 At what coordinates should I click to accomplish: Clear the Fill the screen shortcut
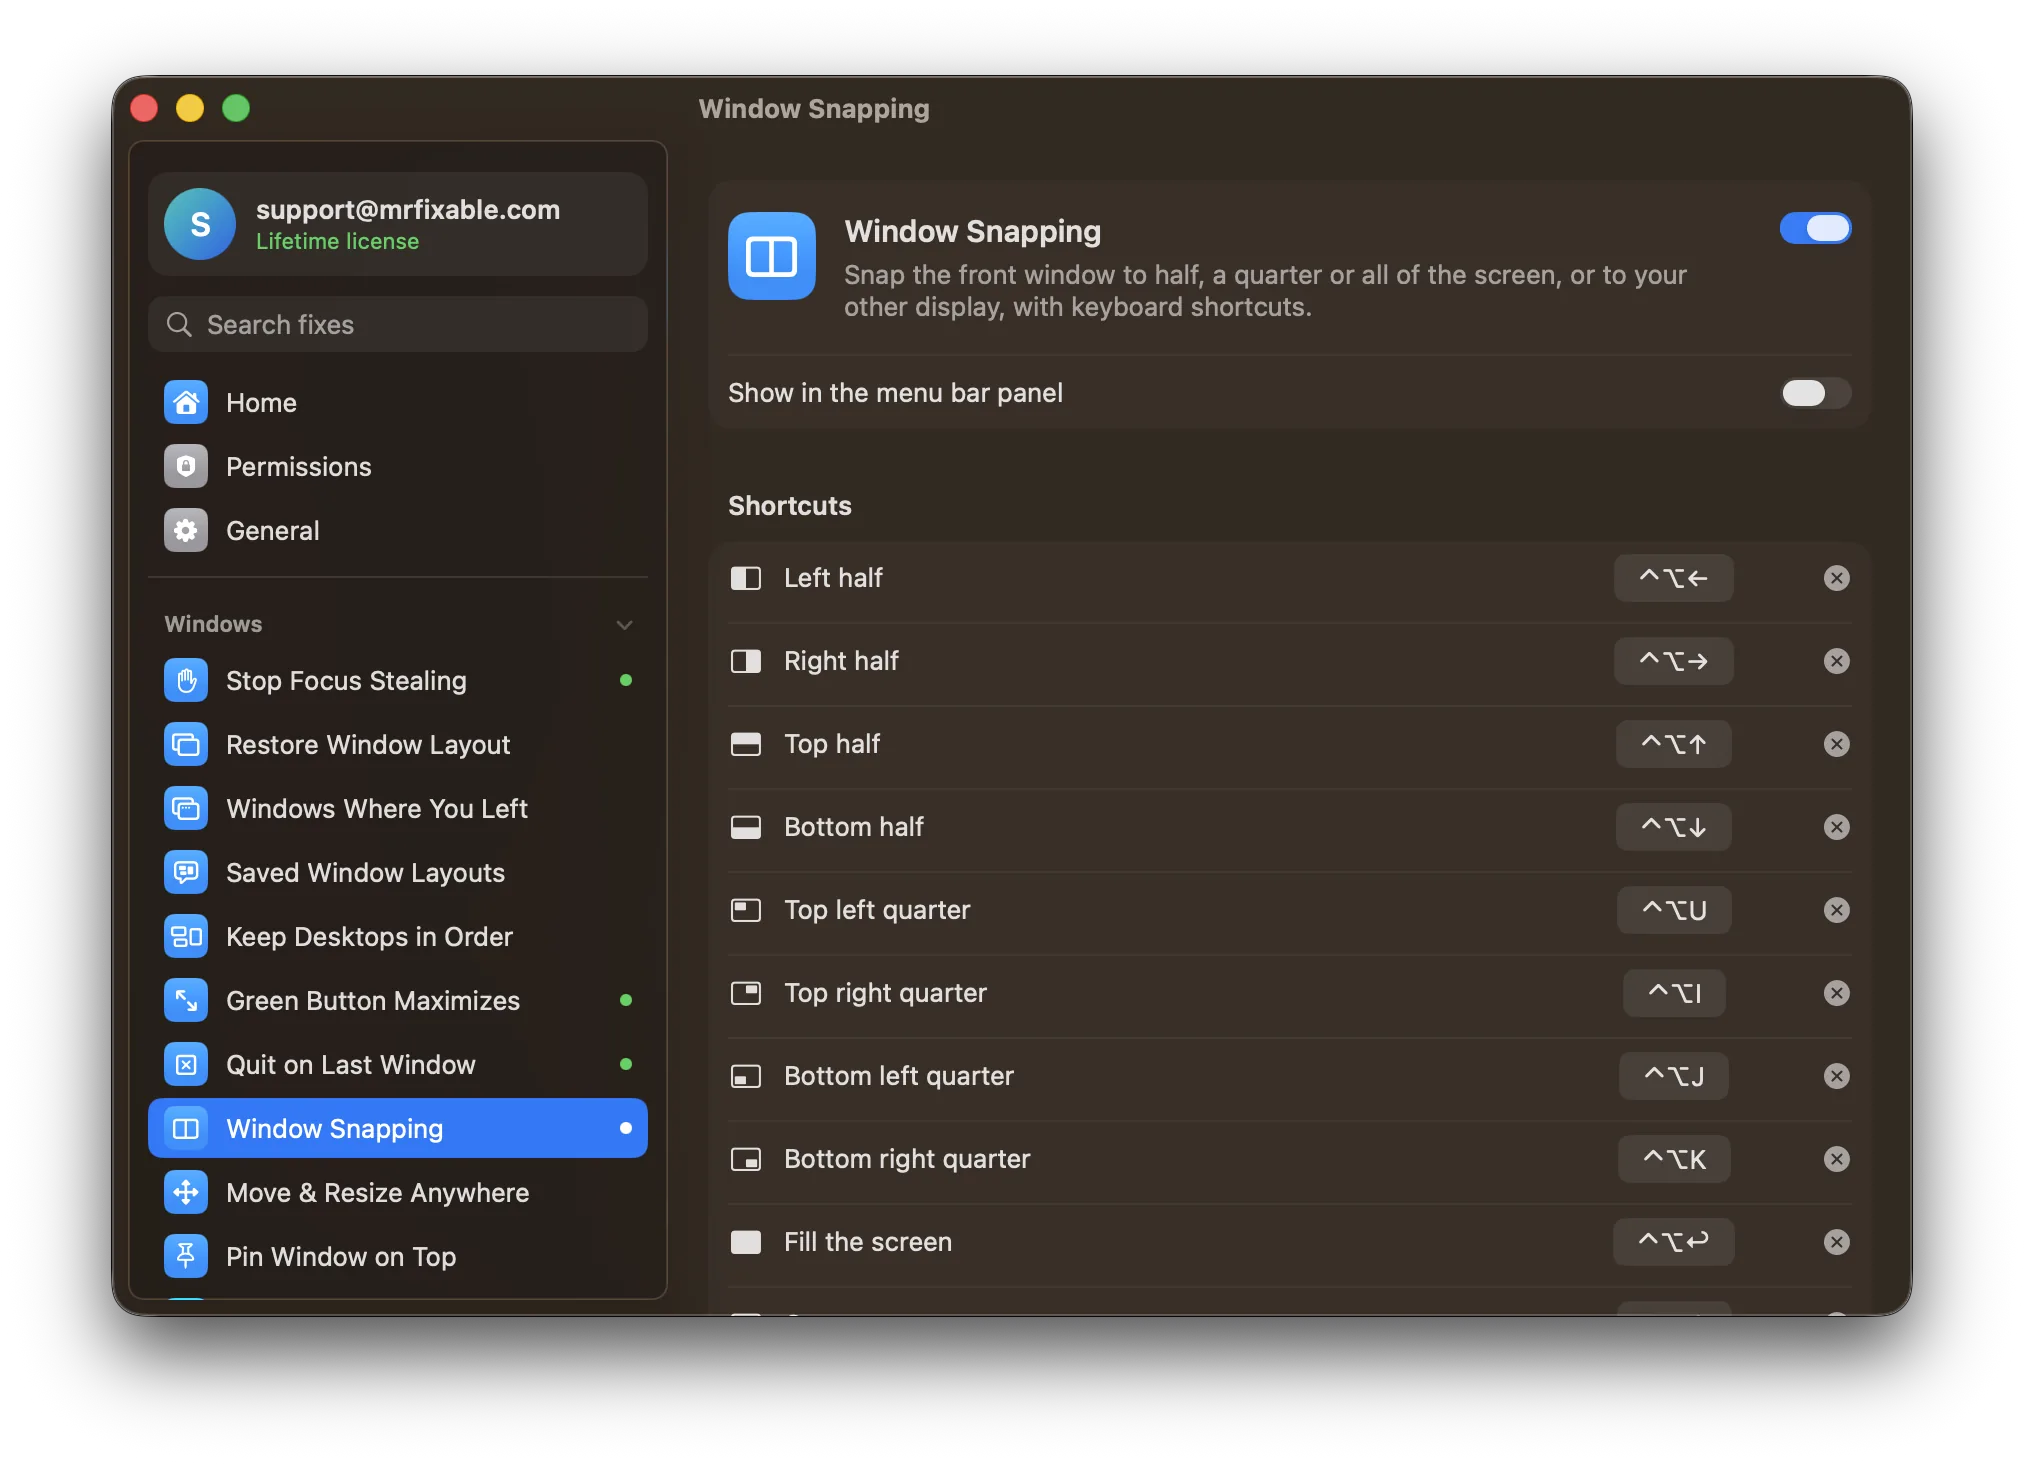pyautogui.click(x=1837, y=1242)
